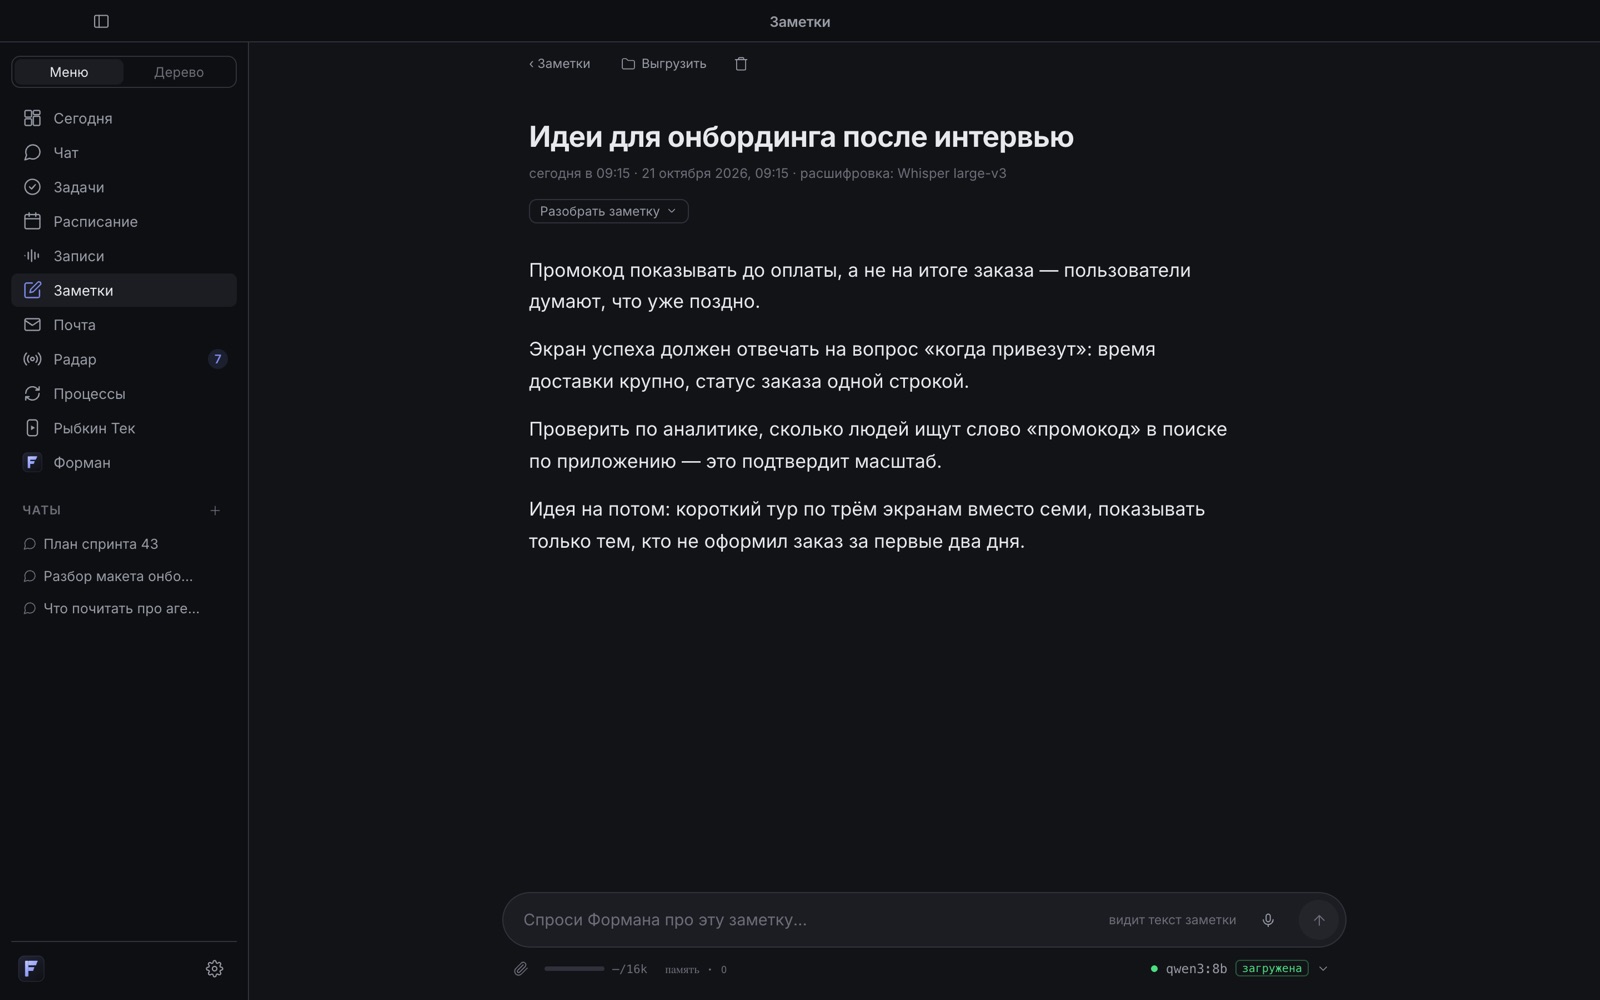Click the Радар badge showing 7

(x=217, y=359)
